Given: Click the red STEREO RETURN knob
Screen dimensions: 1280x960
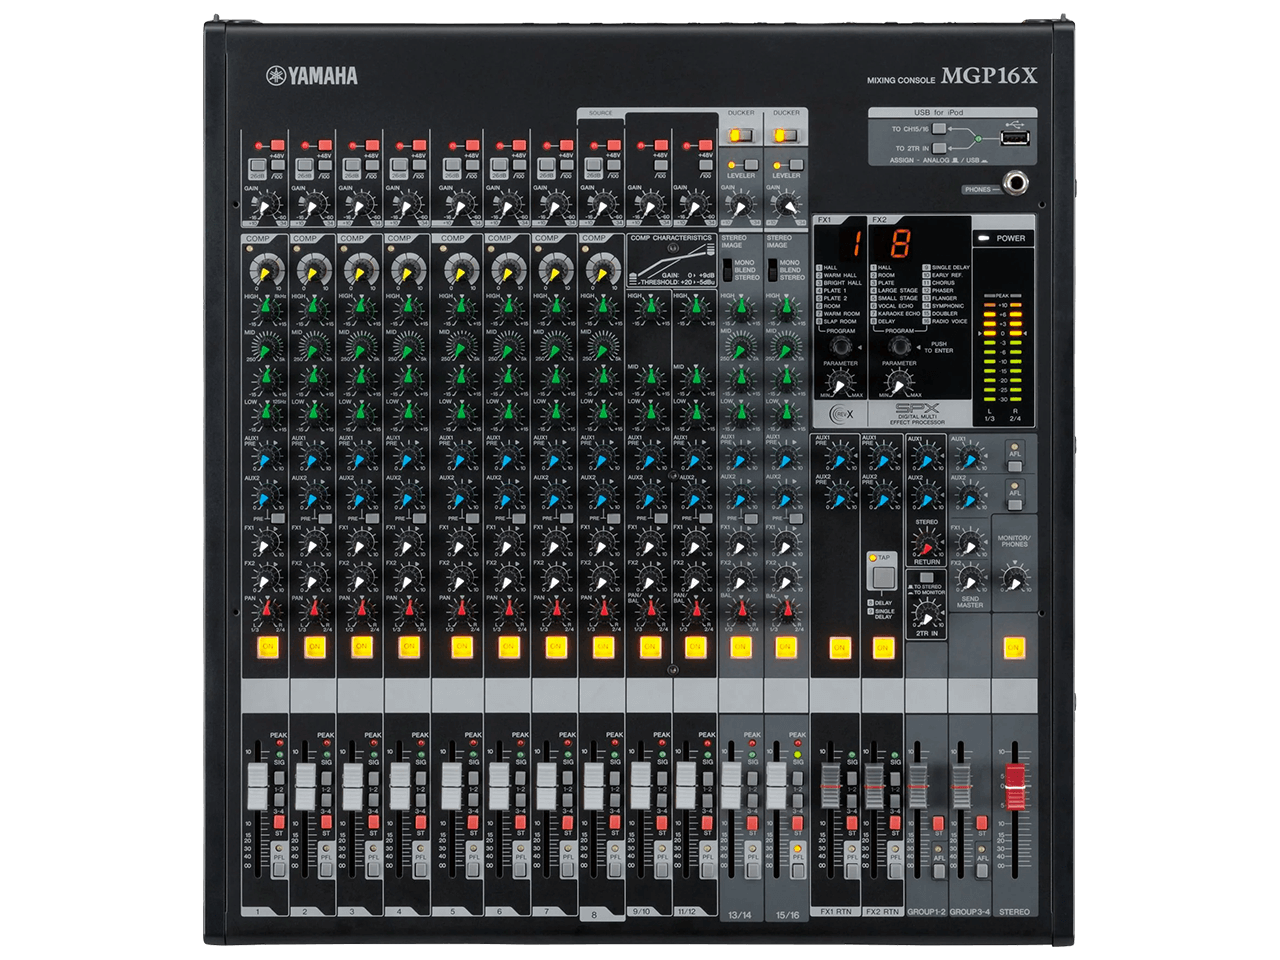Looking at the screenshot, I should point(927,545).
